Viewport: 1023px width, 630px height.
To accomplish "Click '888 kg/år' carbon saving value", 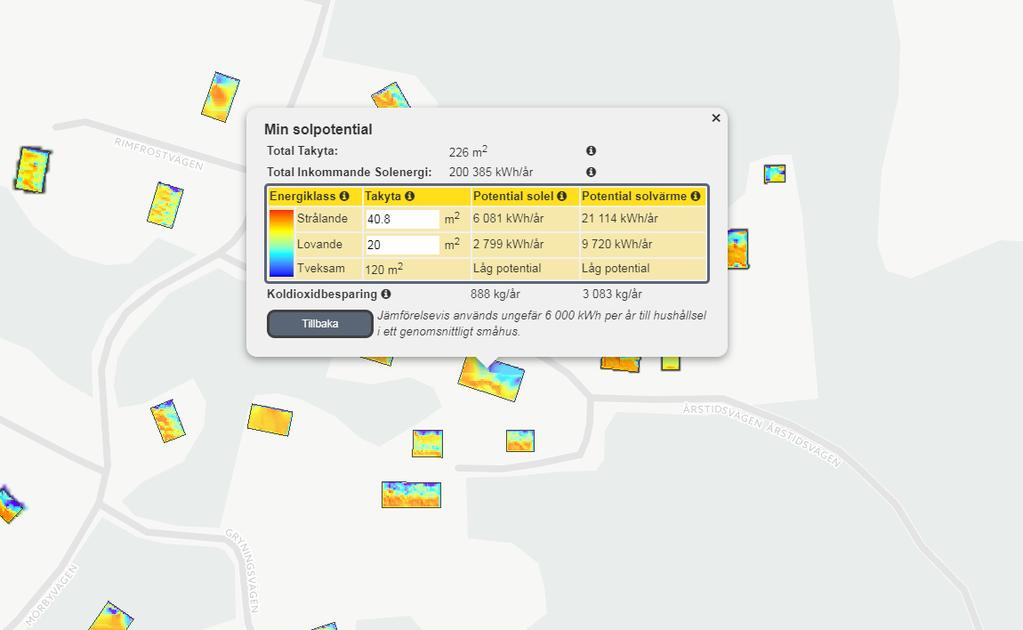I will (x=495, y=294).
